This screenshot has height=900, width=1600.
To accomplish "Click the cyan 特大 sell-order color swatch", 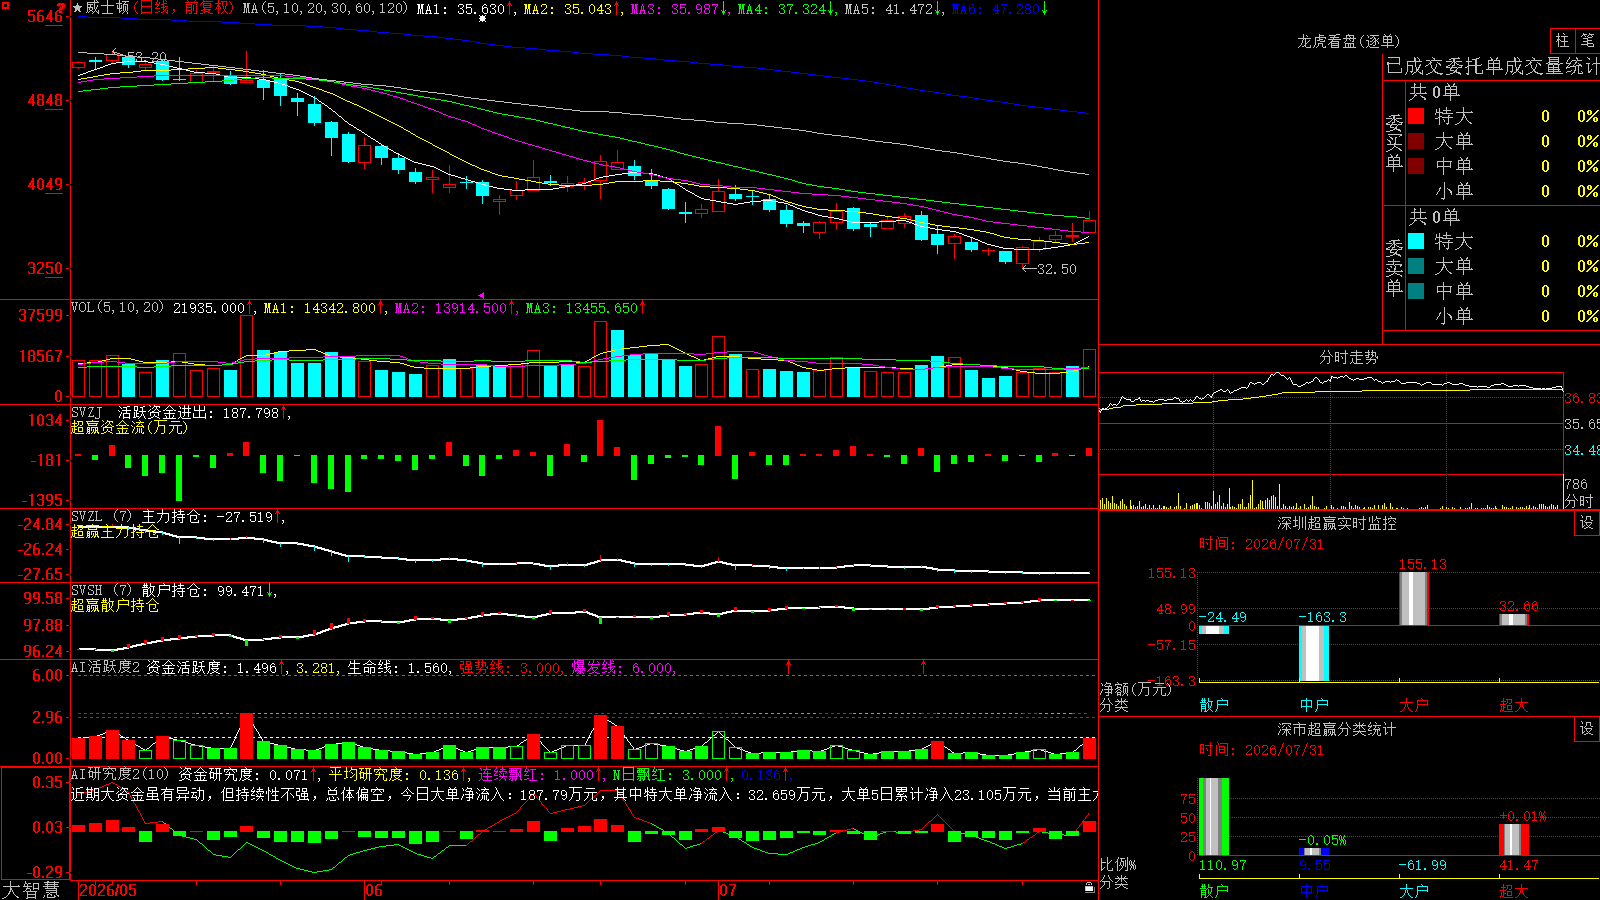I will [x=1416, y=241].
